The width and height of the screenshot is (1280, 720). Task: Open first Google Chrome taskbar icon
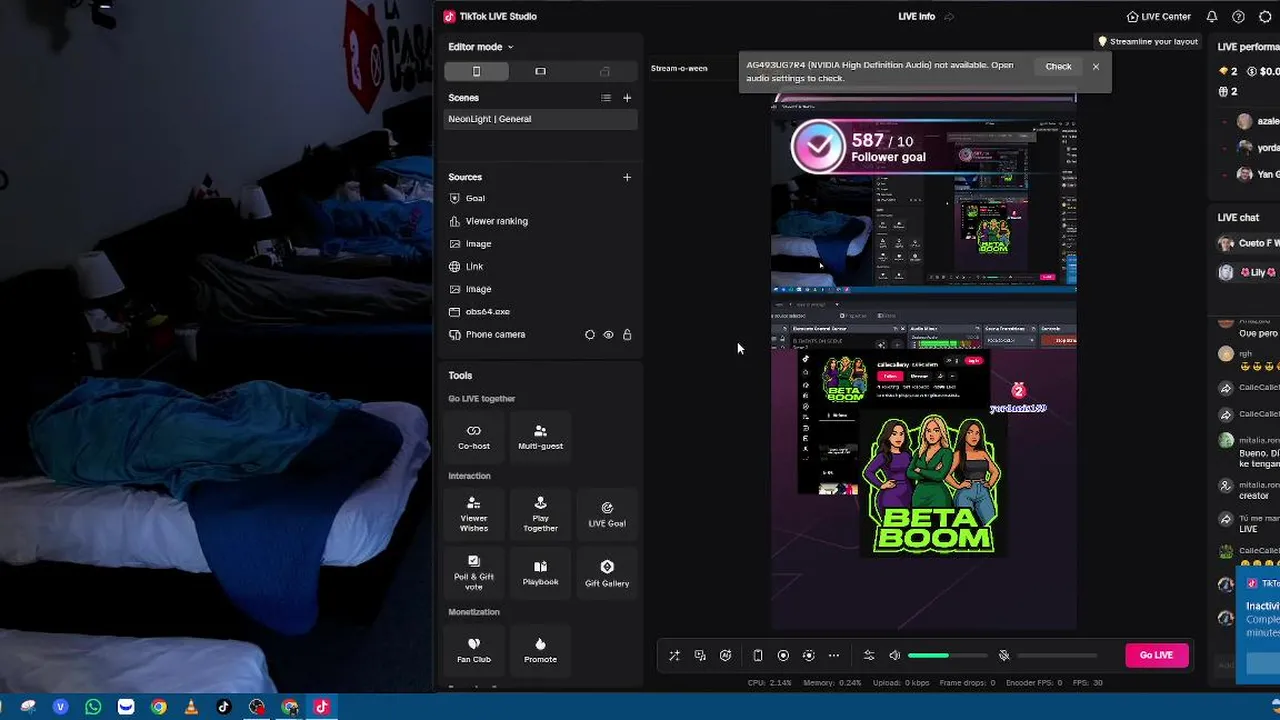[x=158, y=707]
